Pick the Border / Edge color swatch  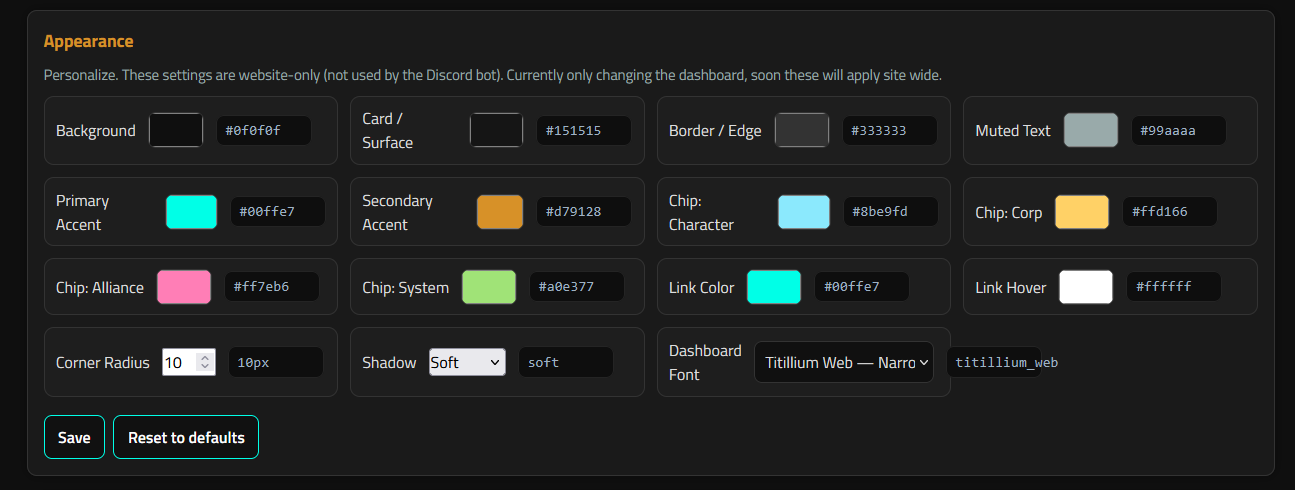click(x=802, y=130)
